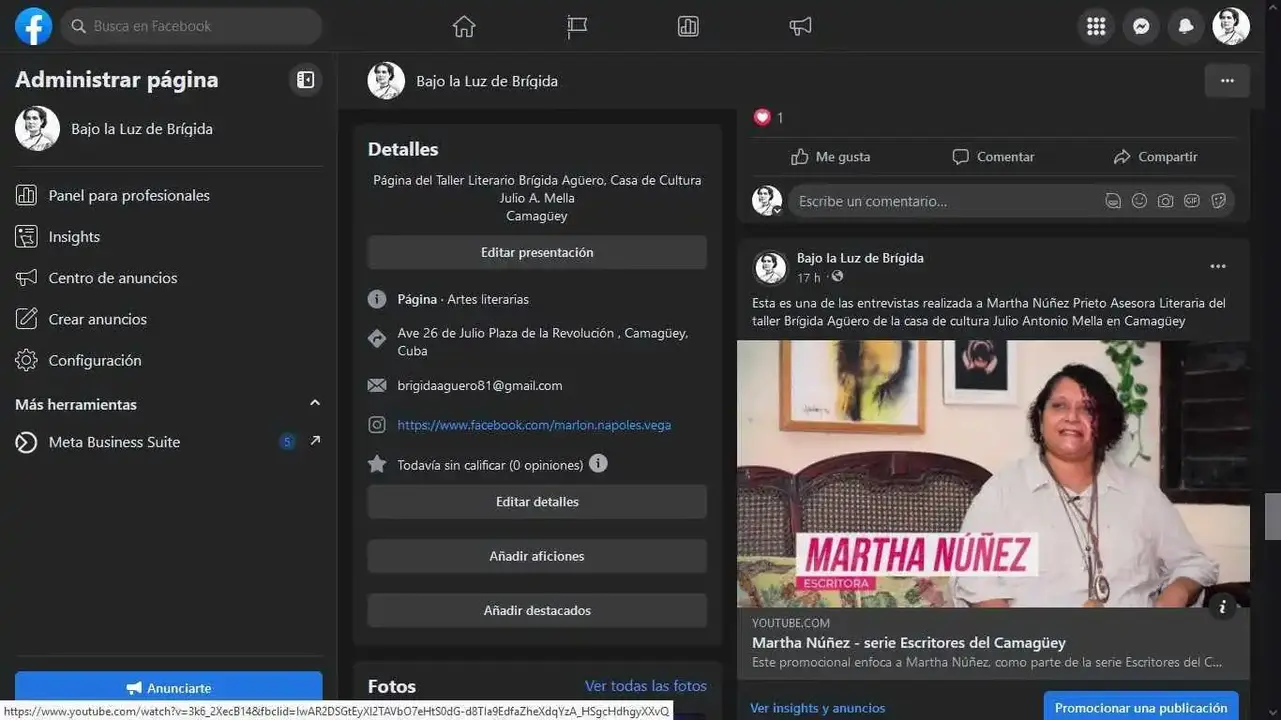Click Editar detalles button
The image size is (1281, 720).
point(537,501)
